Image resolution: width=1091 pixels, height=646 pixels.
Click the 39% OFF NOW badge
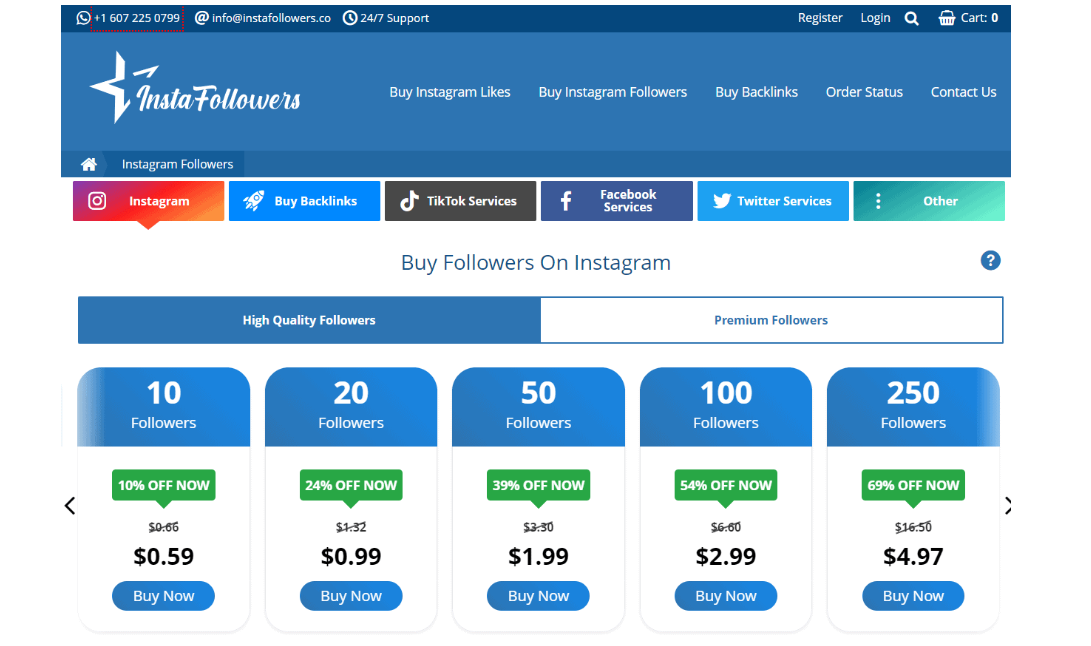tap(539, 485)
